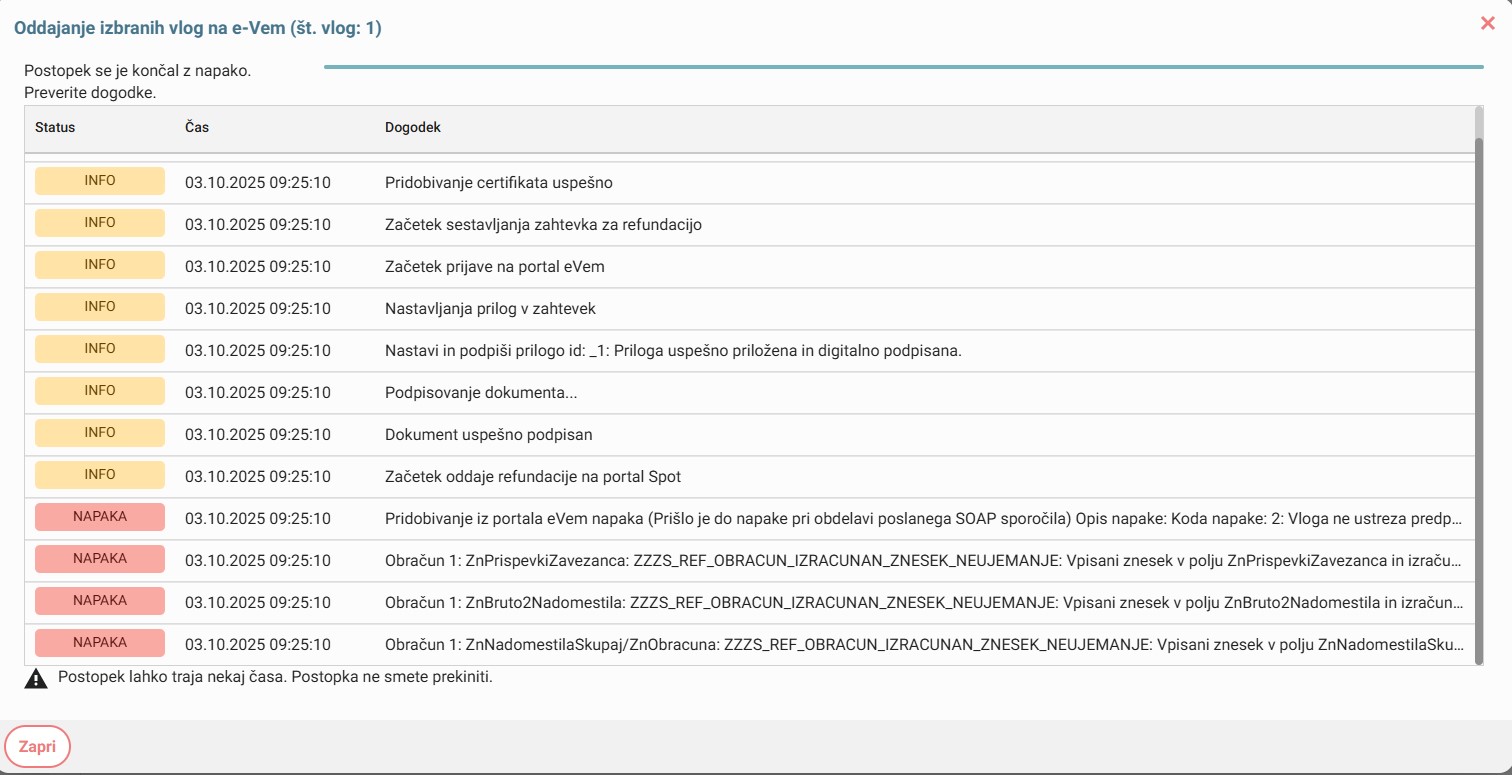Click the Čas column header
The height and width of the screenshot is (775, 1512).
click(197, 128)
